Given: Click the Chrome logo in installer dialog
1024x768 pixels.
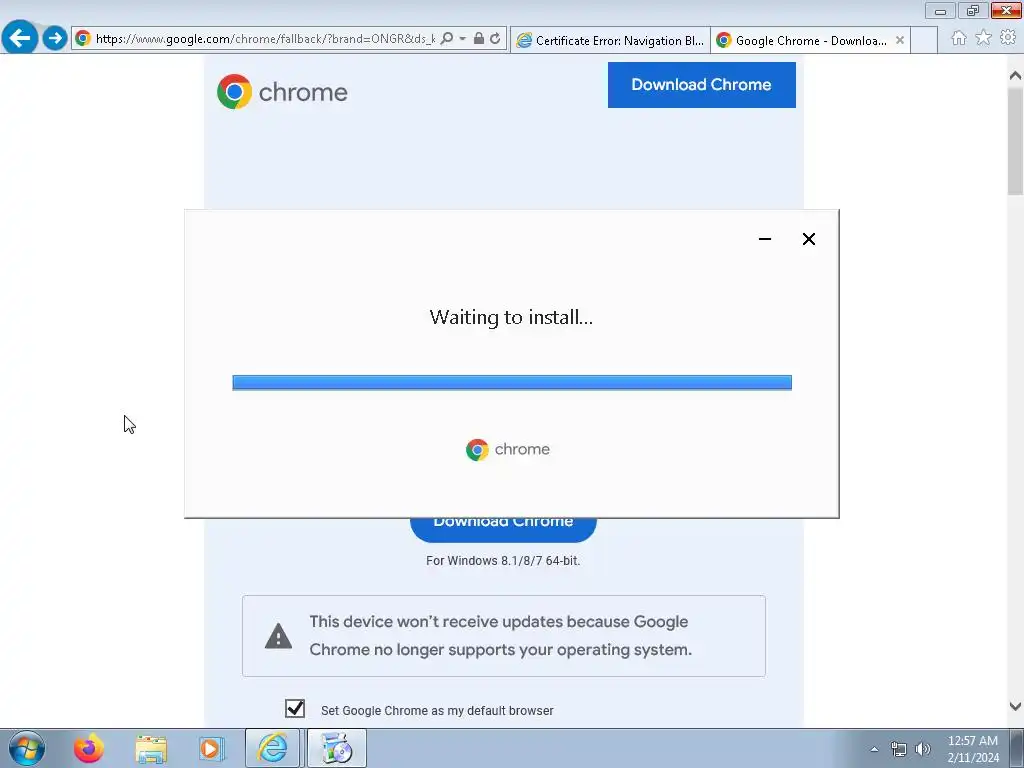Looking at the screenshot, I should click(x=507, y=450).
